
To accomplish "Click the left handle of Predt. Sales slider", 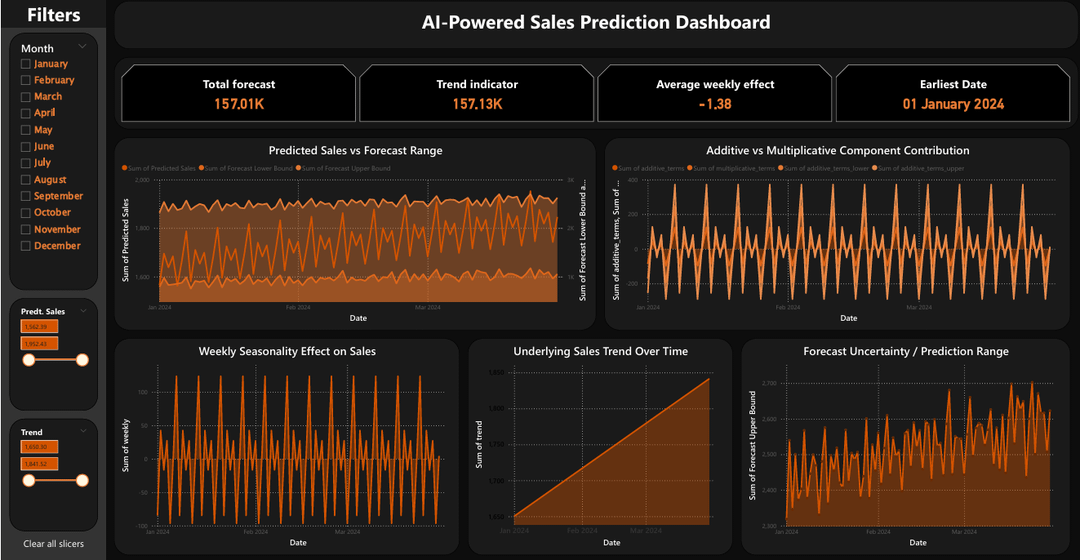I will click(29, 360).
